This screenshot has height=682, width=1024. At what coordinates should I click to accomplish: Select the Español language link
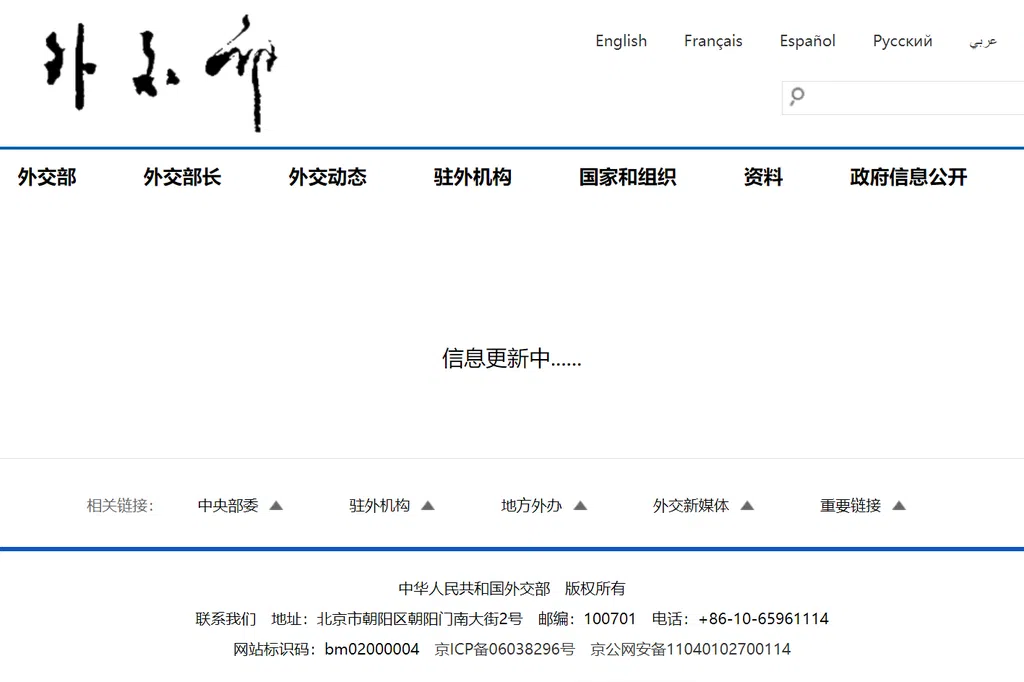[x=807, y=41]
